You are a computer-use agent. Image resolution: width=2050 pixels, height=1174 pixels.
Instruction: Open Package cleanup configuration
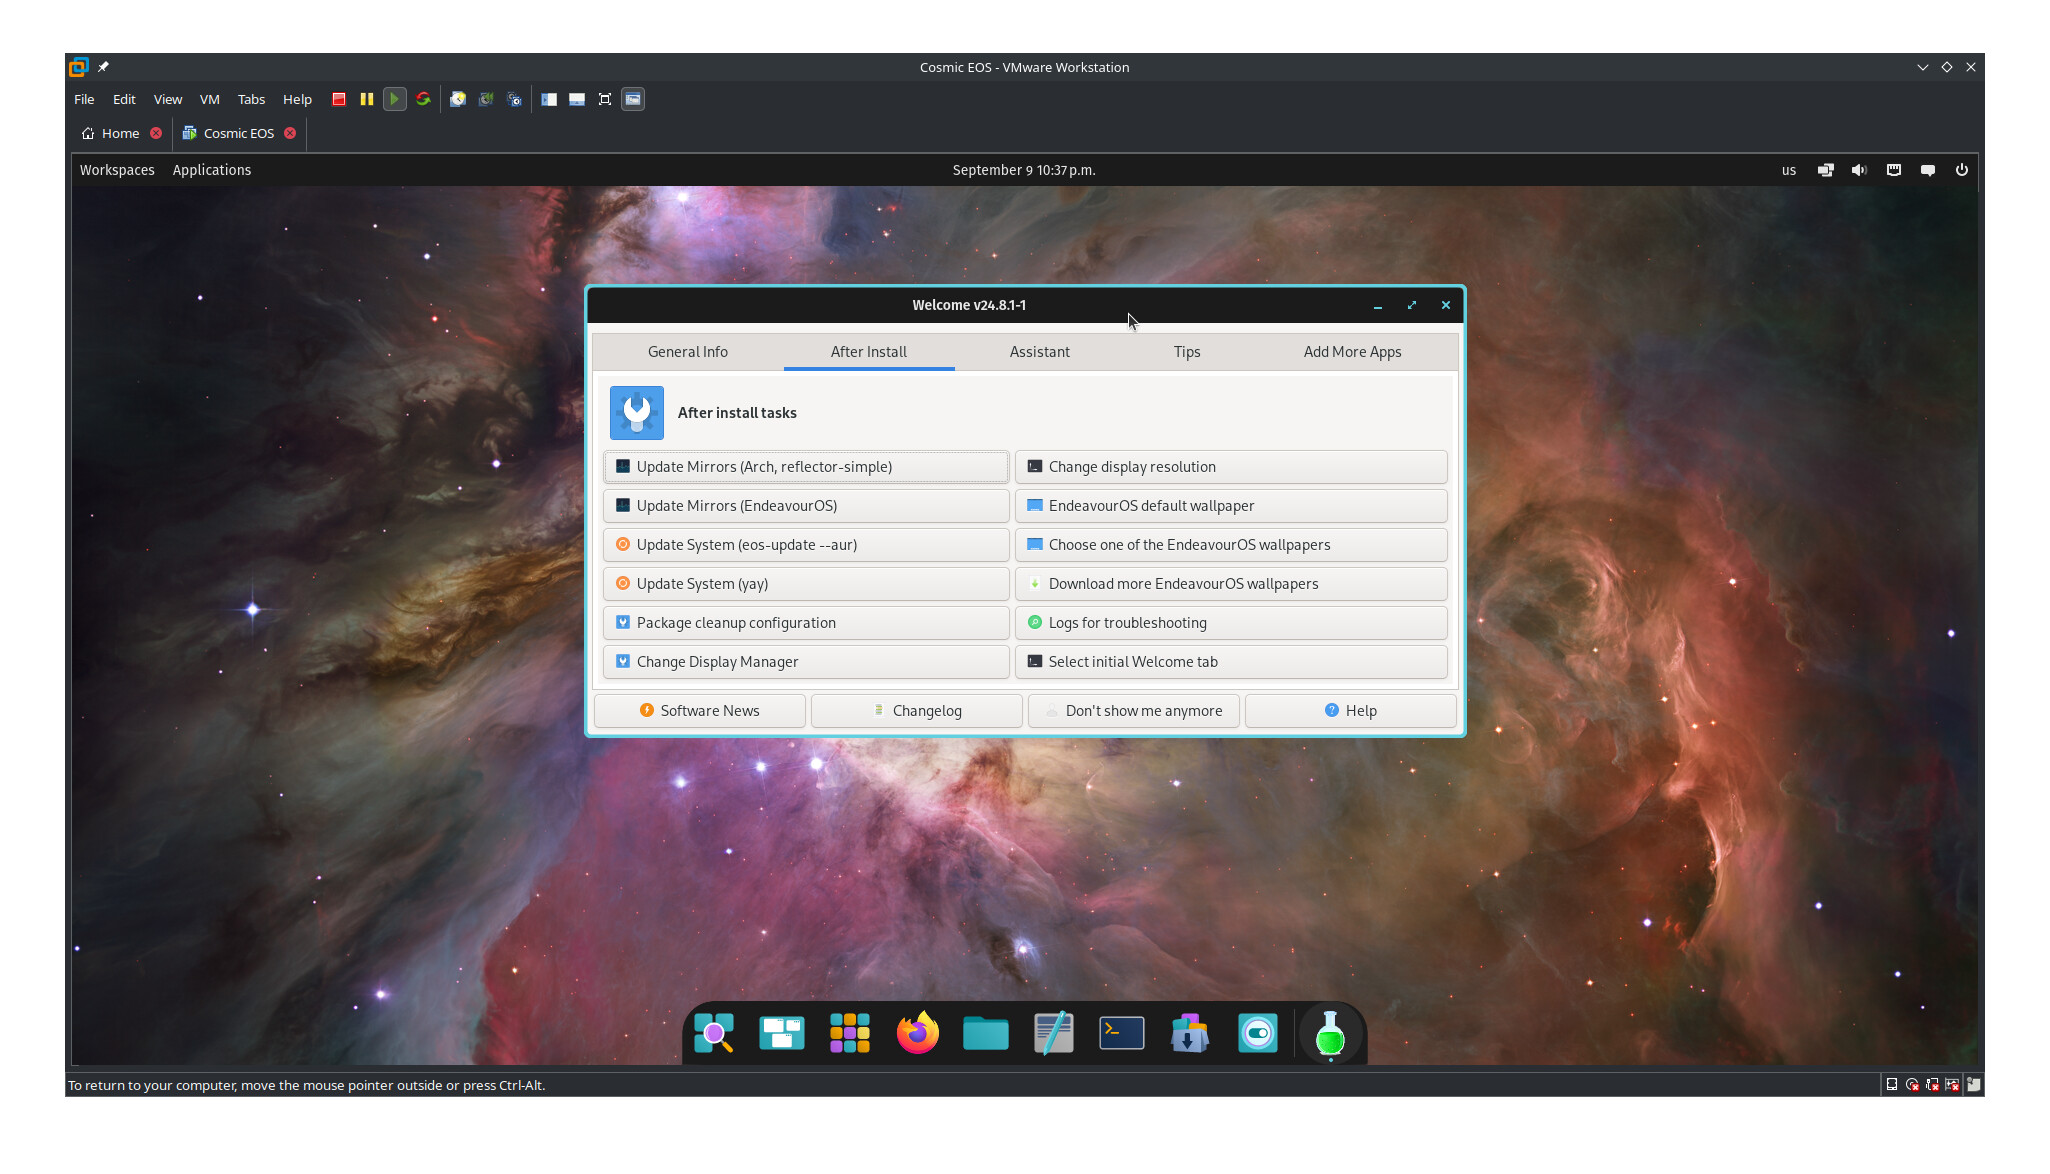806,623
